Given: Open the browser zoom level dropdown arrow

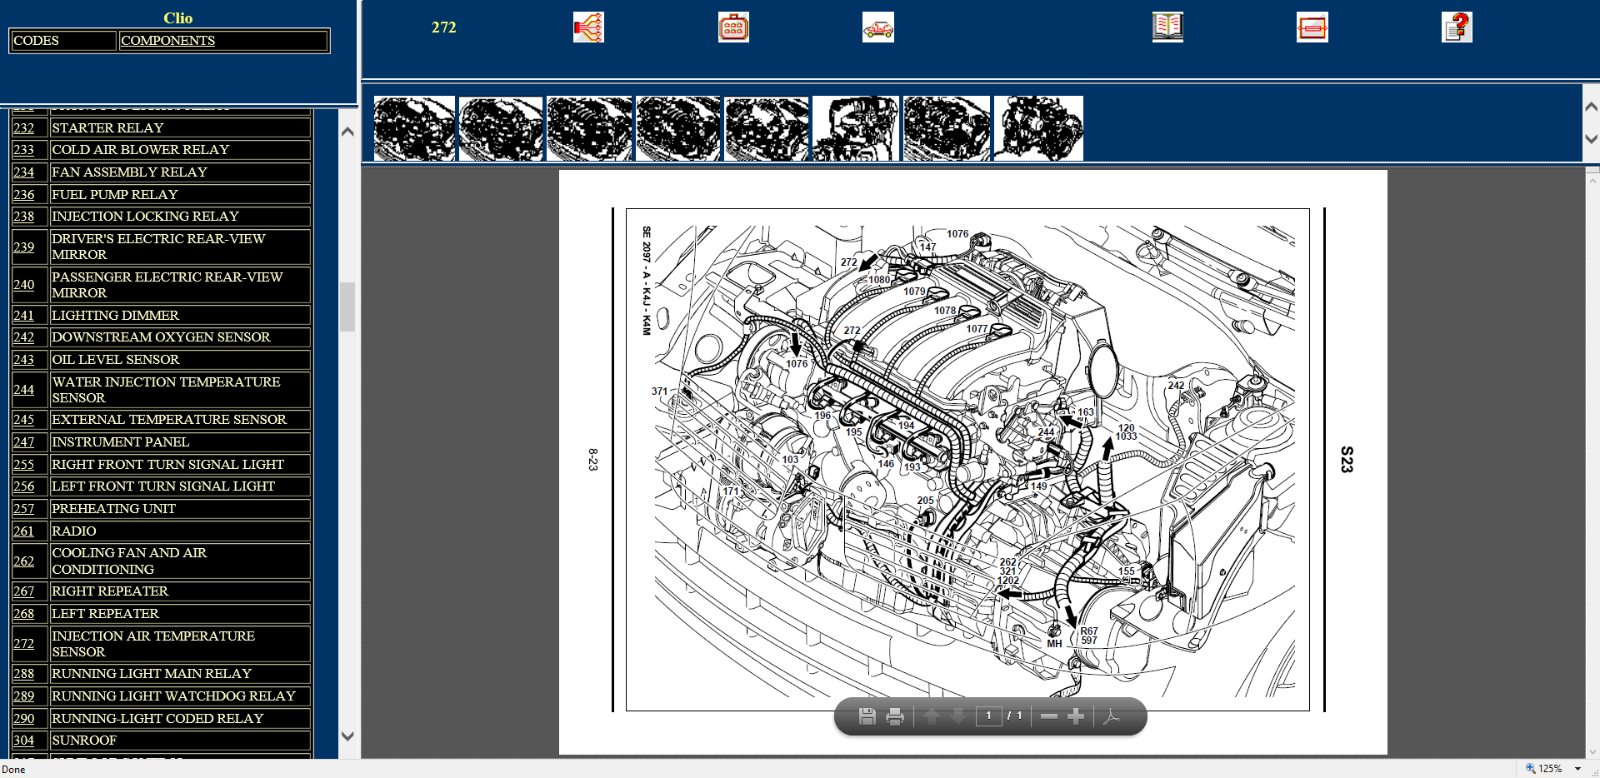Looking at the screenshot, I should coord(1578,769).
